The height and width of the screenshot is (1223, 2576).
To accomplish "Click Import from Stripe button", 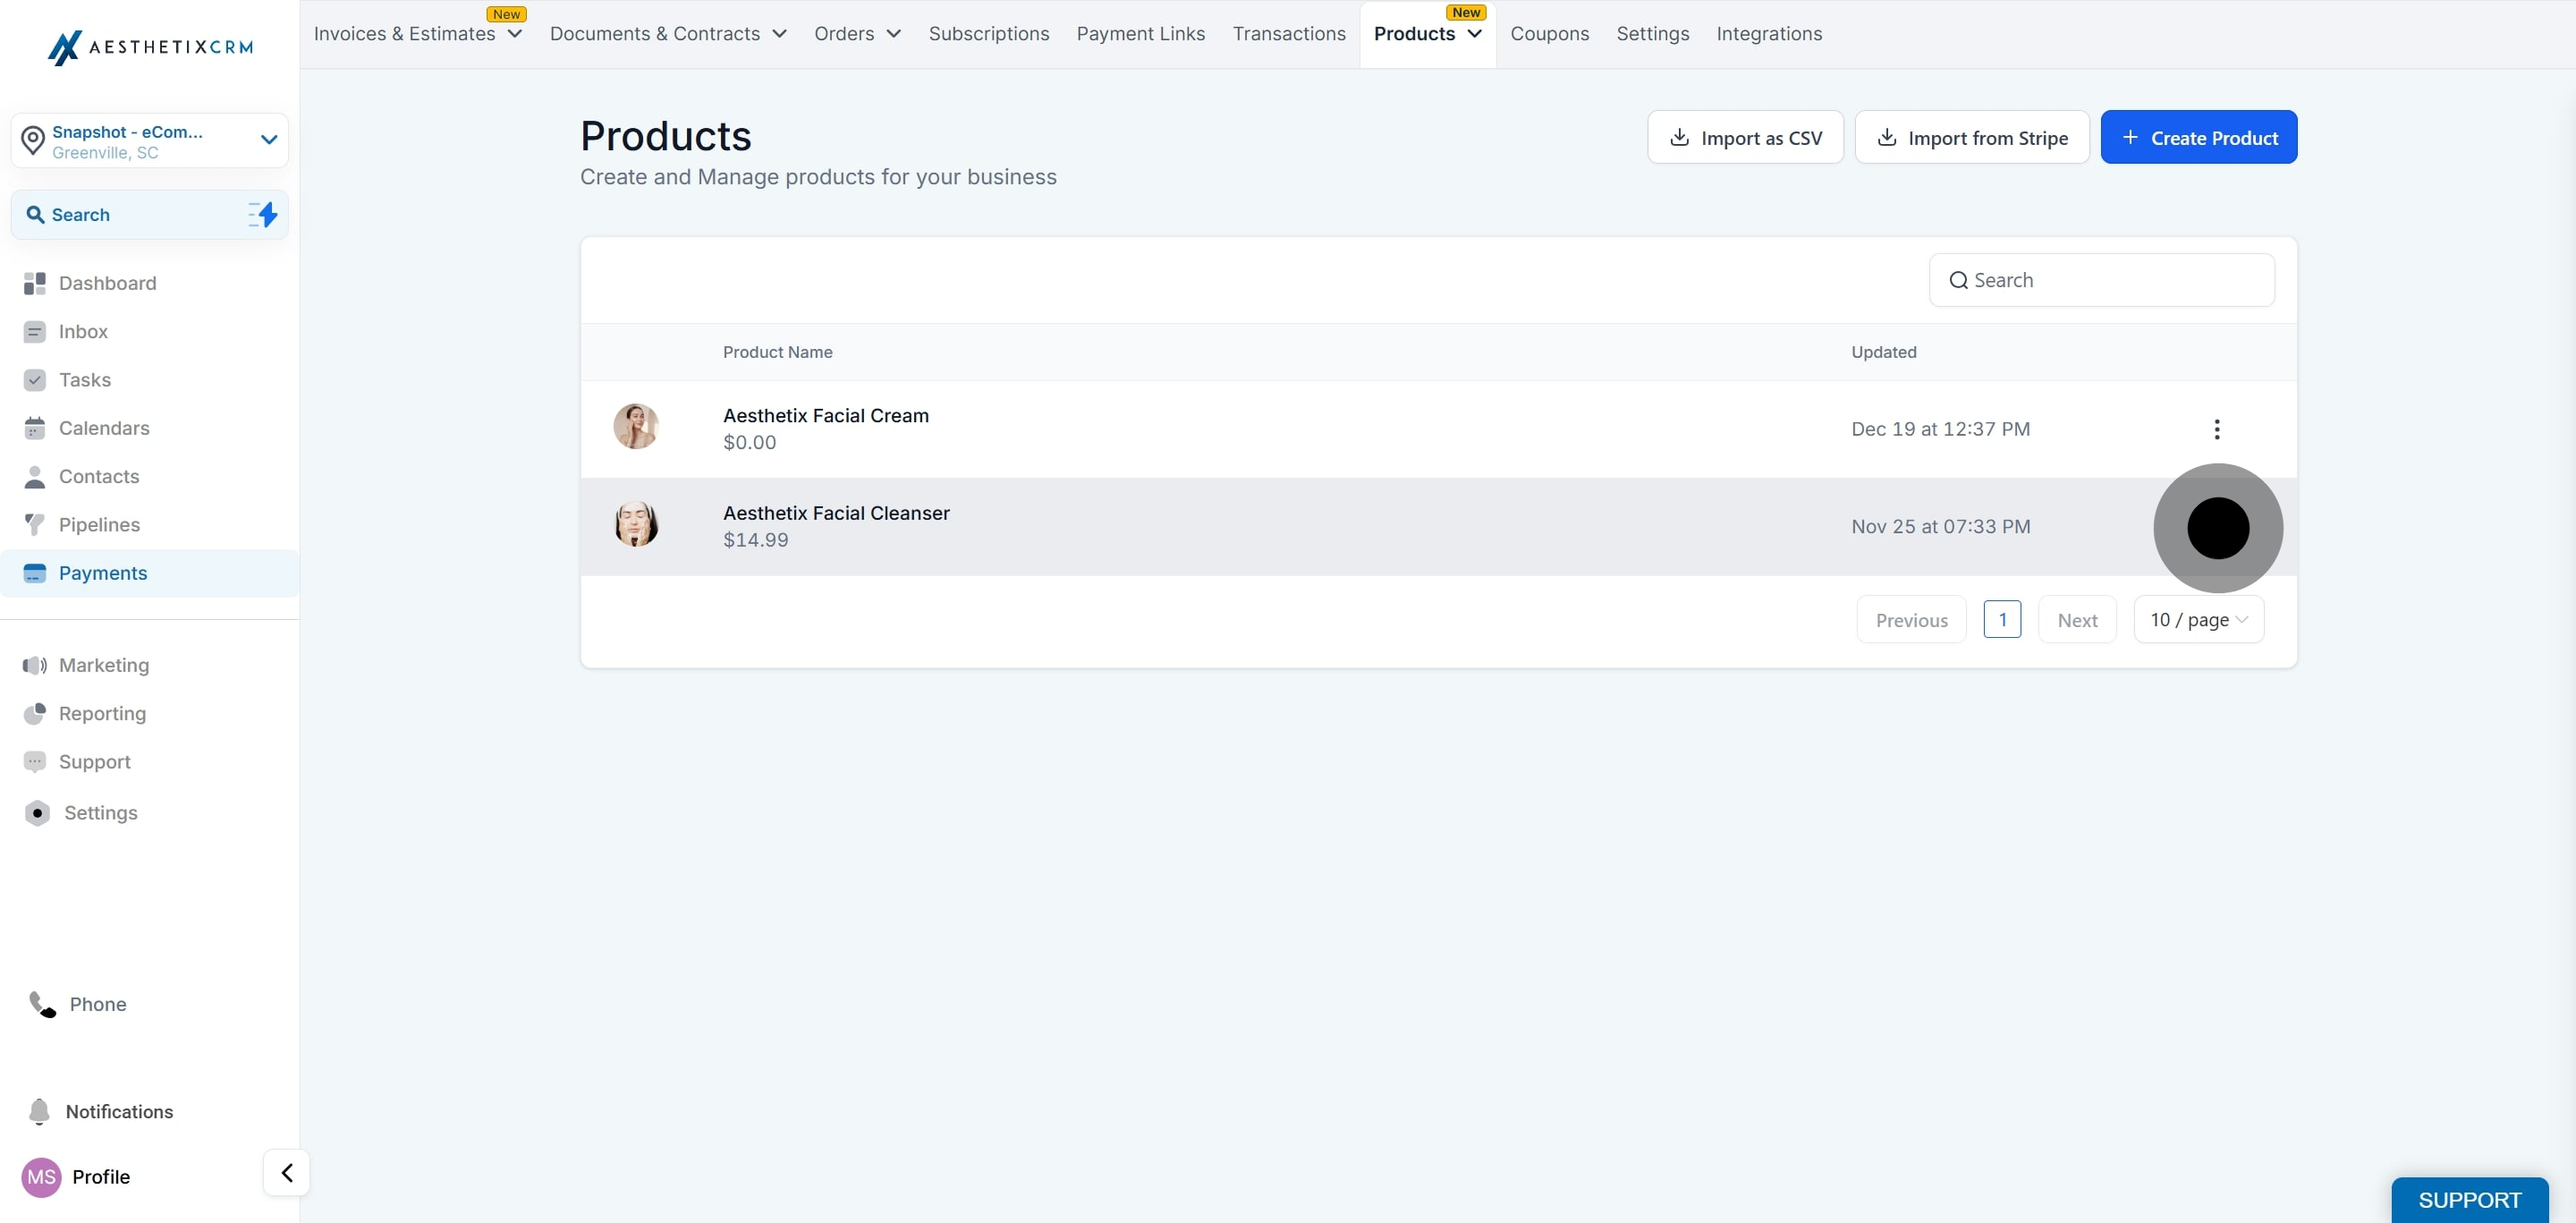I will tap(1971, 138).
